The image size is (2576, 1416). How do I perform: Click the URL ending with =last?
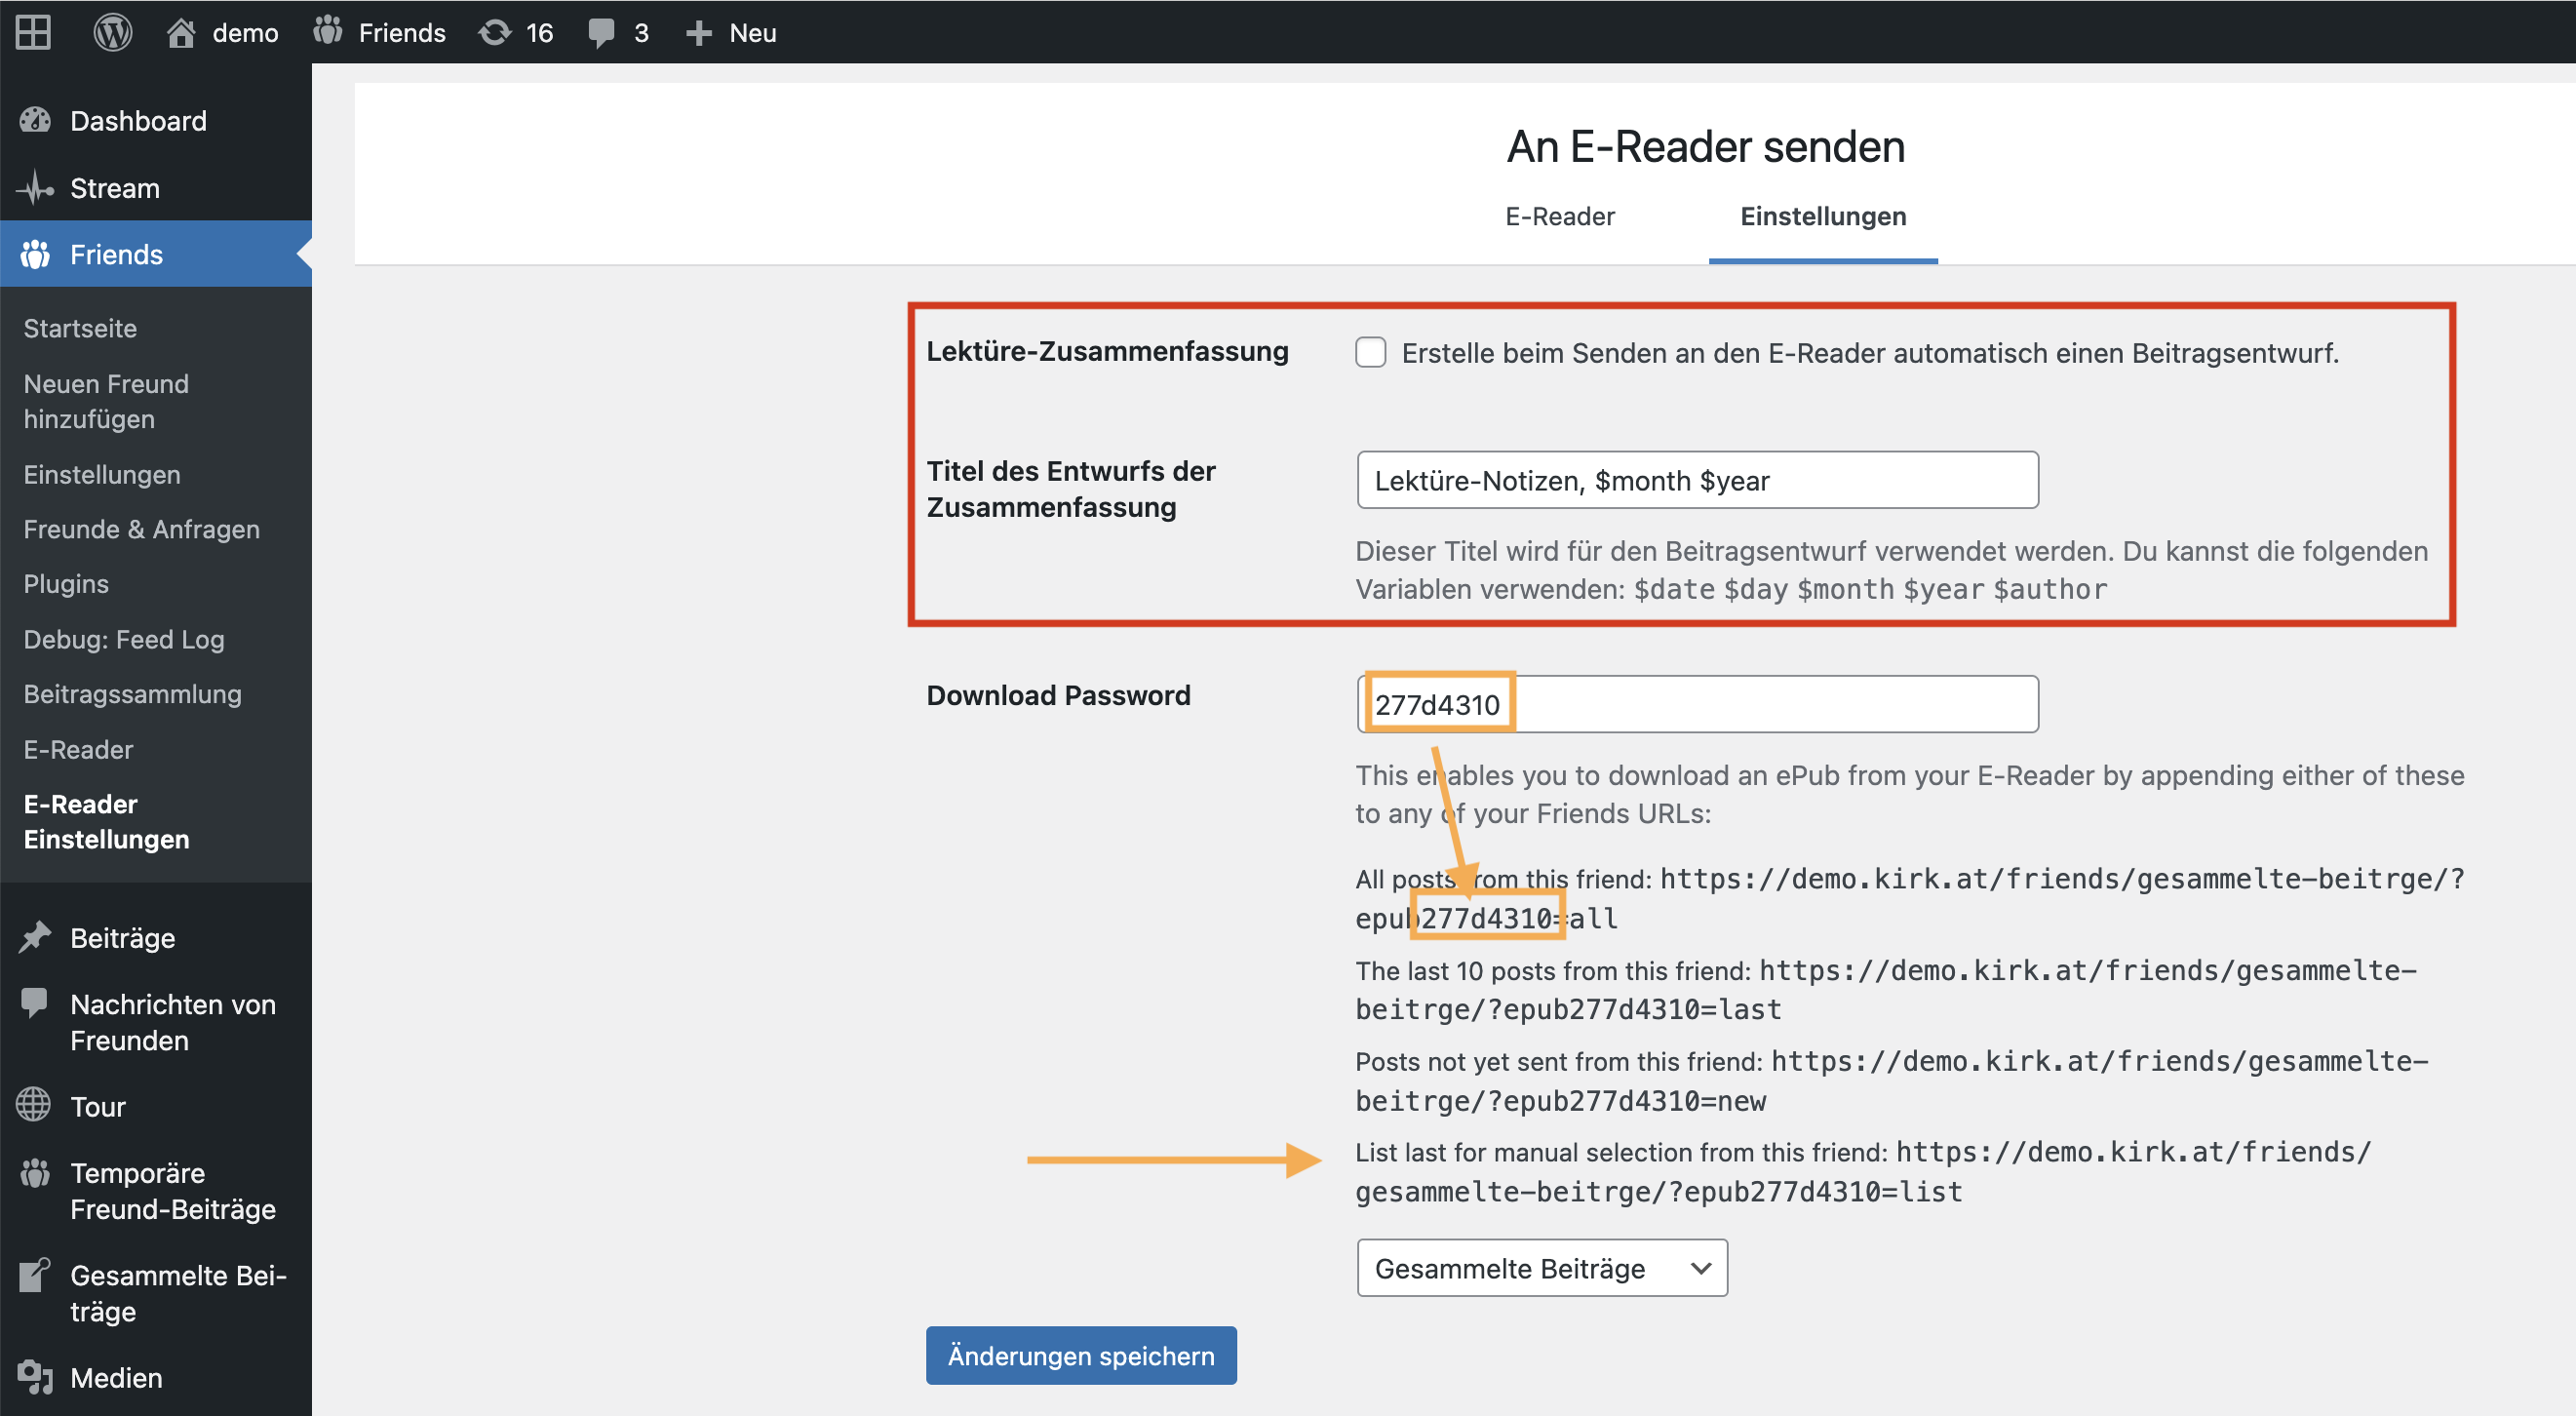click(x=1886, y=989)
